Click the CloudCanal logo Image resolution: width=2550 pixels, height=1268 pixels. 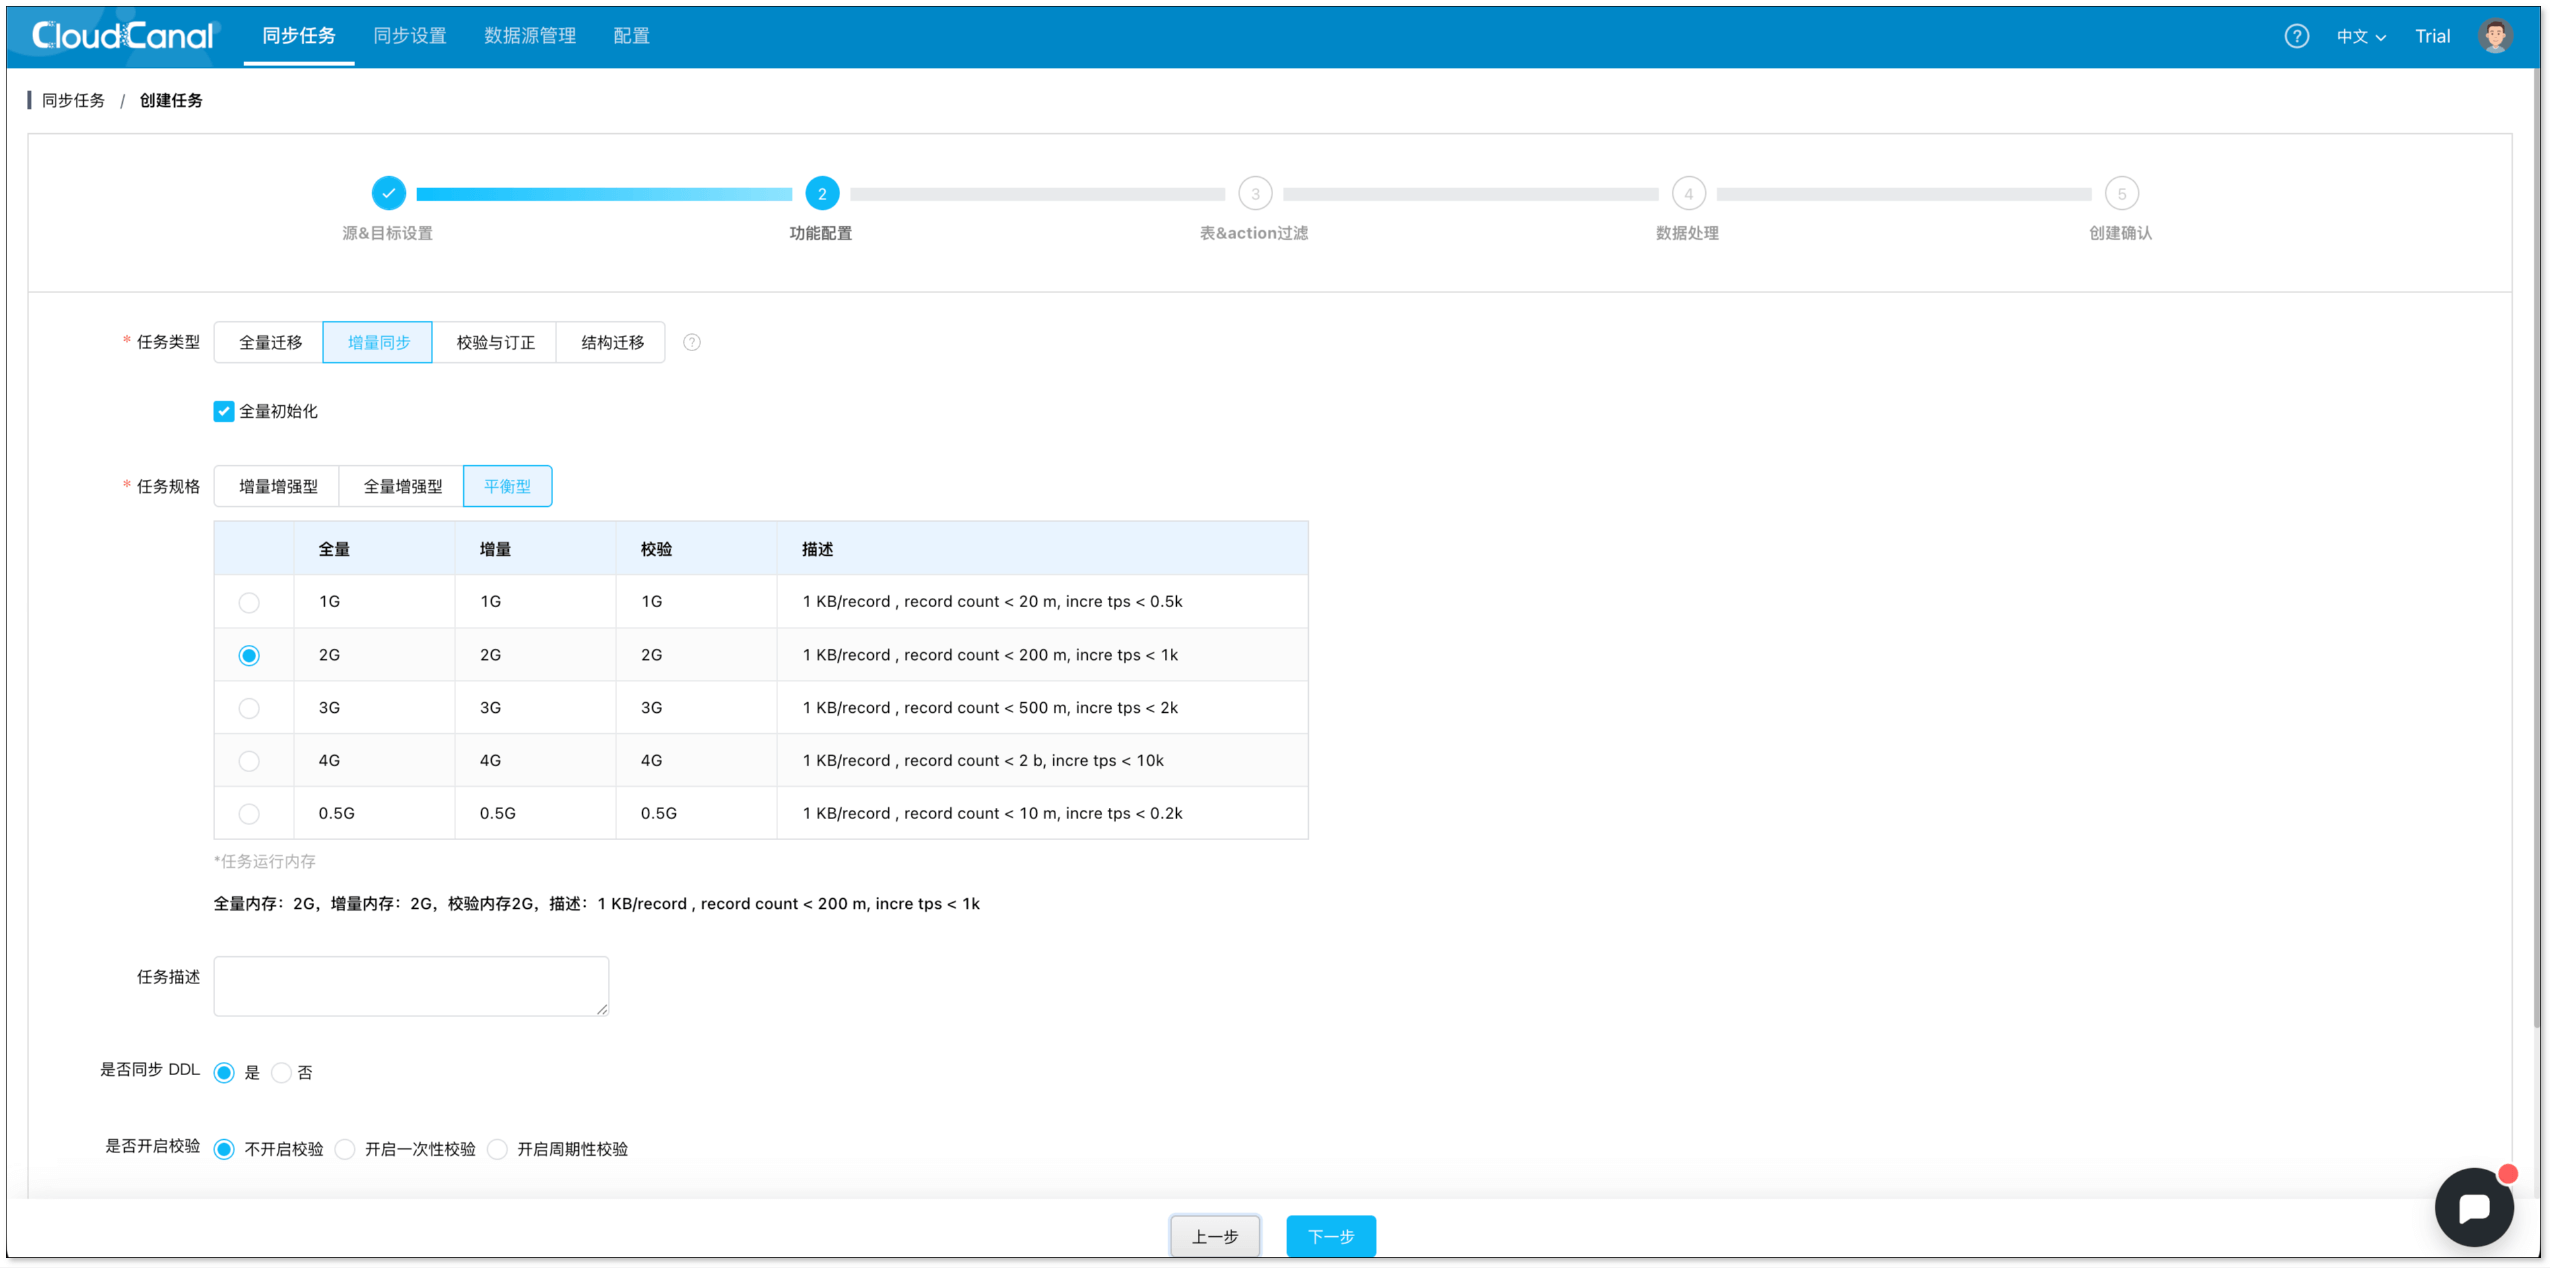click(123, 36)
